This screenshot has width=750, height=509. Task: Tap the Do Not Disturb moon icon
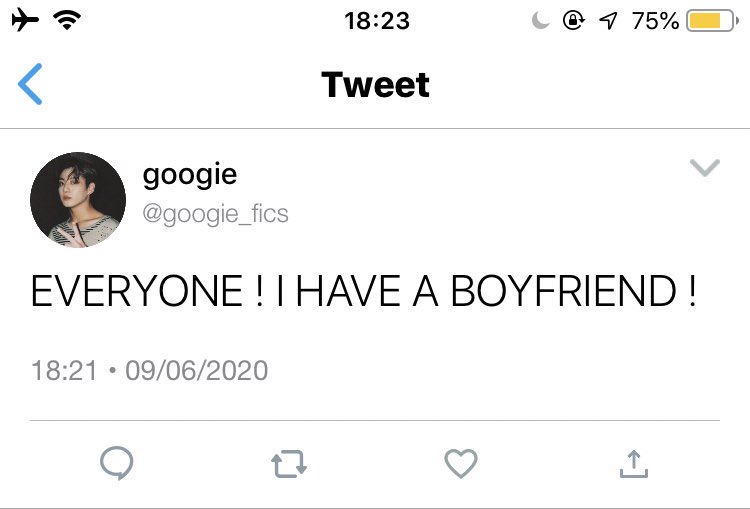540,21
